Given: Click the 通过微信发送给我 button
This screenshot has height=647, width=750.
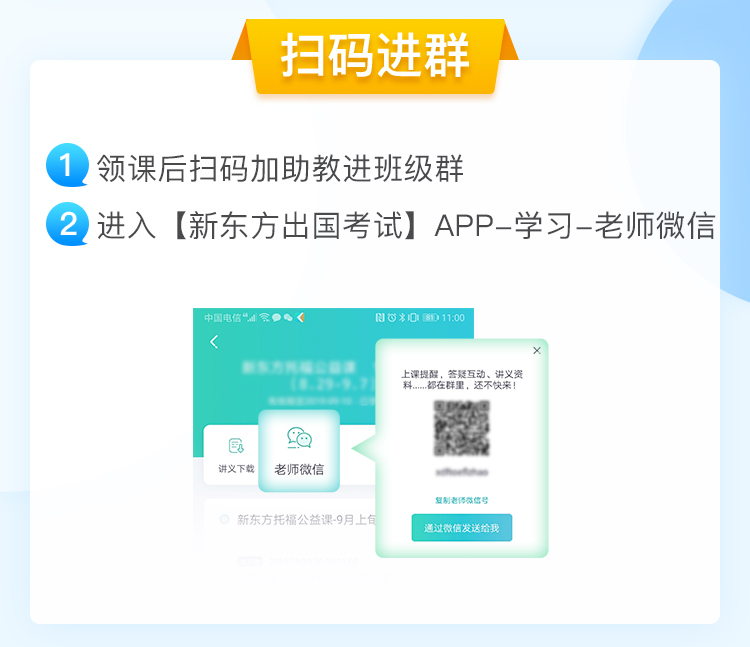Looking at the screenshot, I should [462, 528].
